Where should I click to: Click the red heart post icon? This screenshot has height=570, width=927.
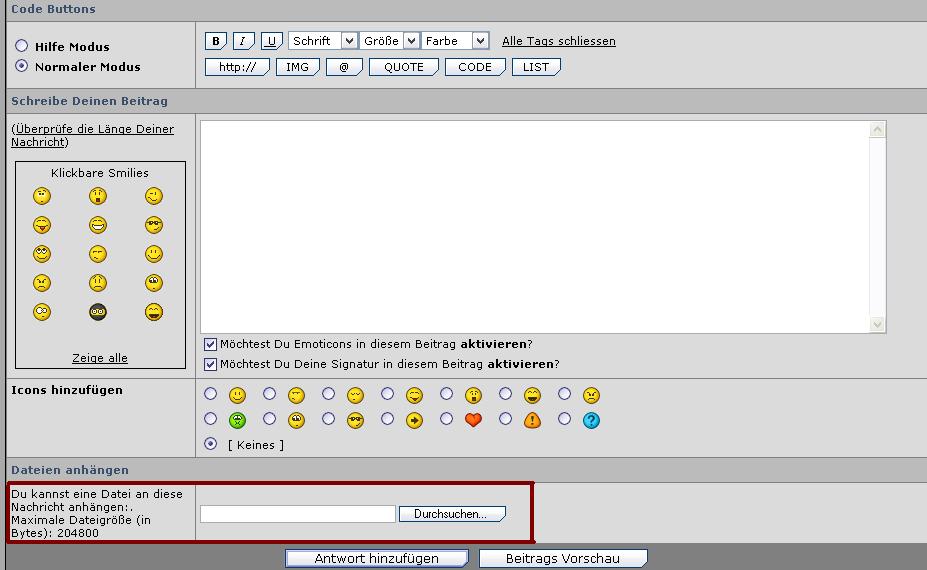[x=474, y=420]
